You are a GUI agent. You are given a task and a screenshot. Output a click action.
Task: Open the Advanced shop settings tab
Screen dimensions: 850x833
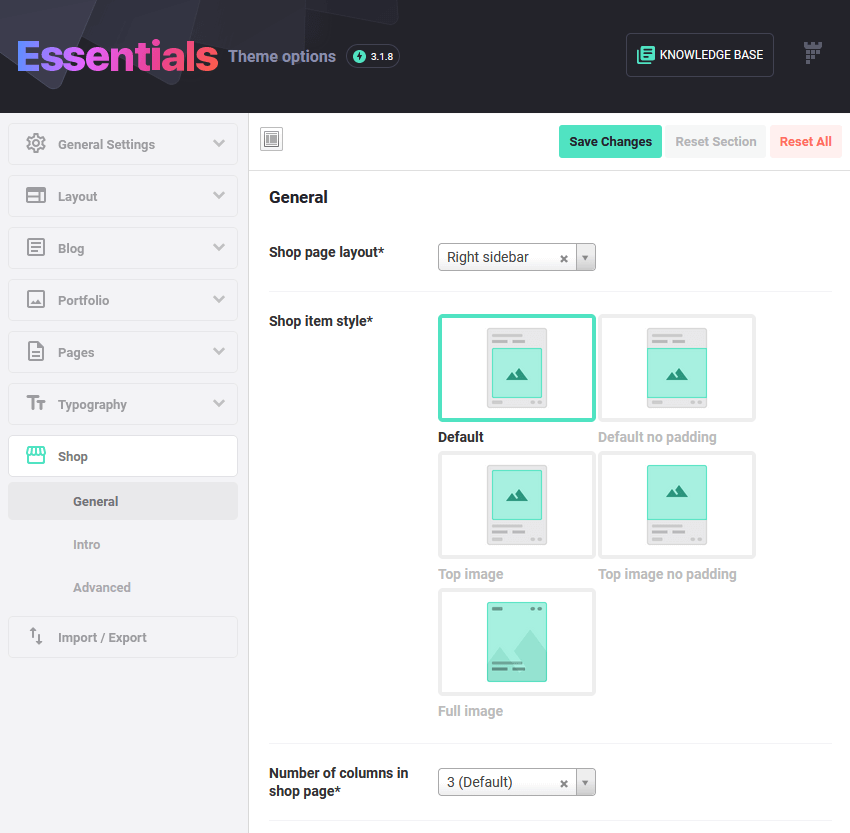coord(101,587)
